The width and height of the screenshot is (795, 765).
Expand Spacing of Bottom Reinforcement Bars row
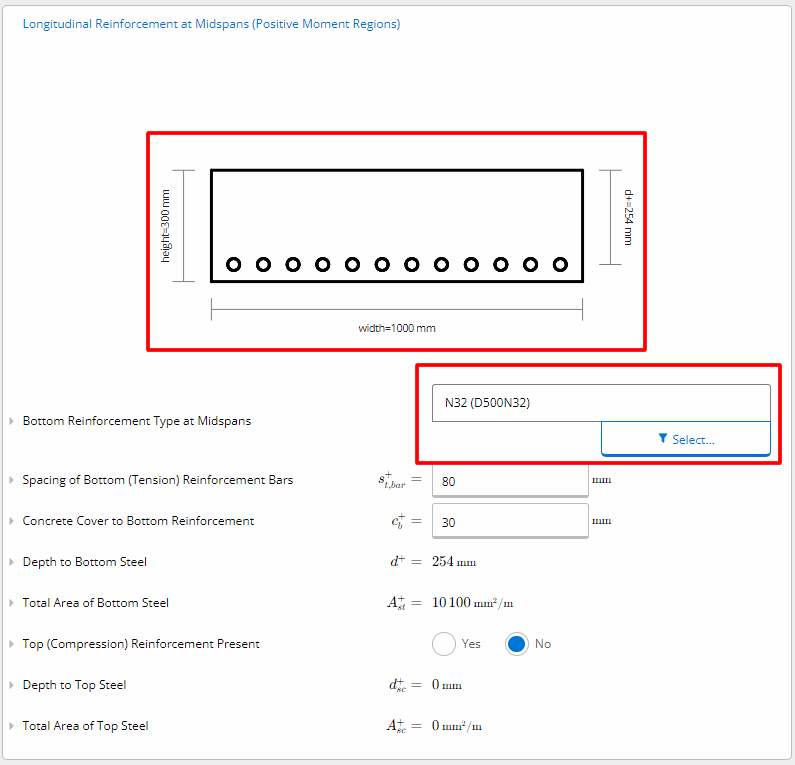click(11, 480)
